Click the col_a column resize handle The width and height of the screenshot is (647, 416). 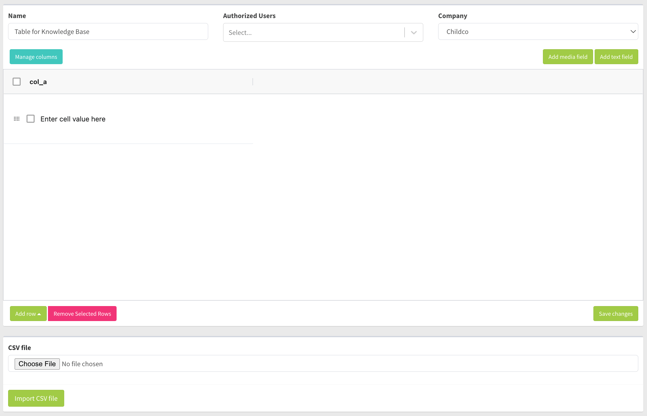[x=252, y=82]
